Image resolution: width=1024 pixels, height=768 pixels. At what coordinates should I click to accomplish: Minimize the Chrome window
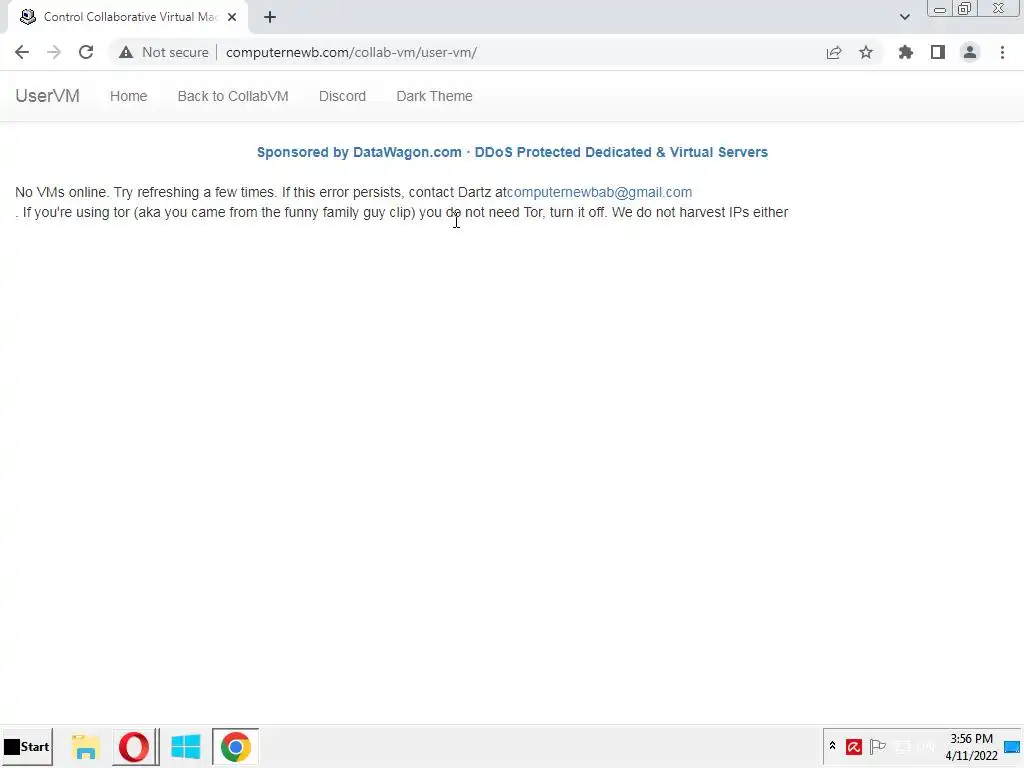tap(940, 9)
